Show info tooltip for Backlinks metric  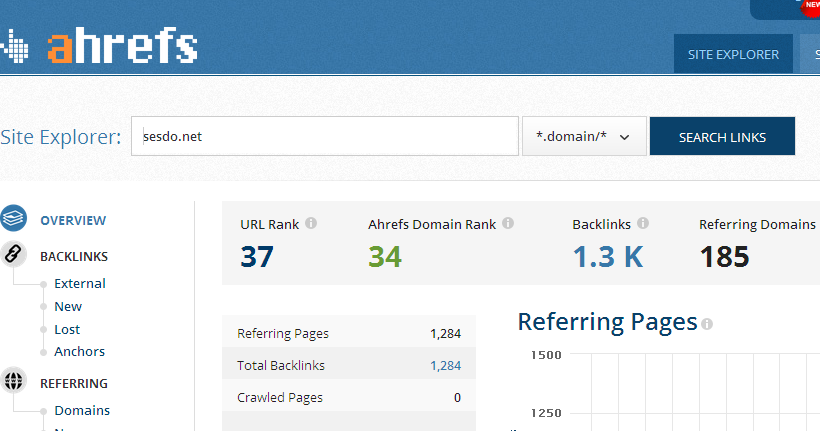click(x=643, y=223)
